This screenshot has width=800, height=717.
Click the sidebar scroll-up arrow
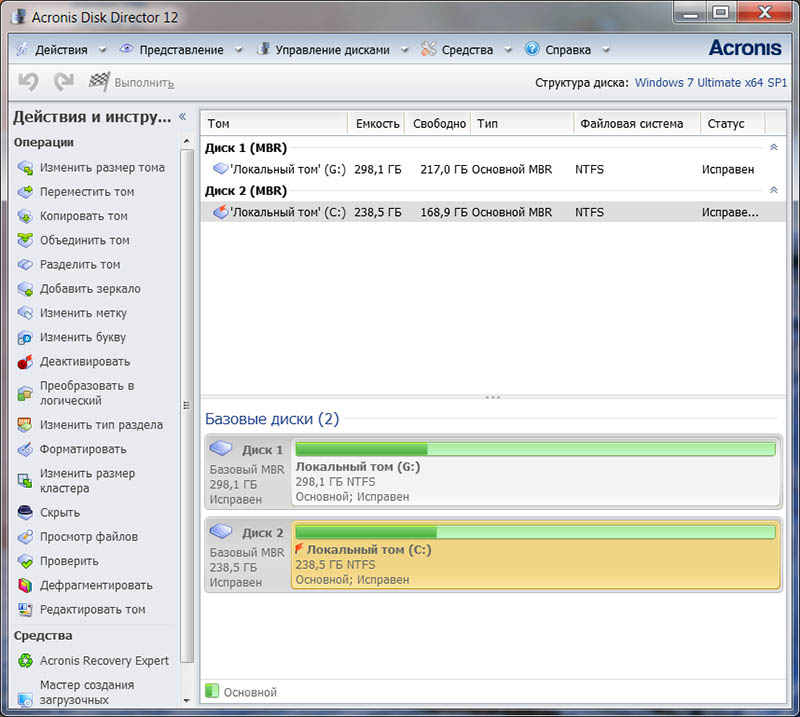pyautogui.click(x=187, y=141)
